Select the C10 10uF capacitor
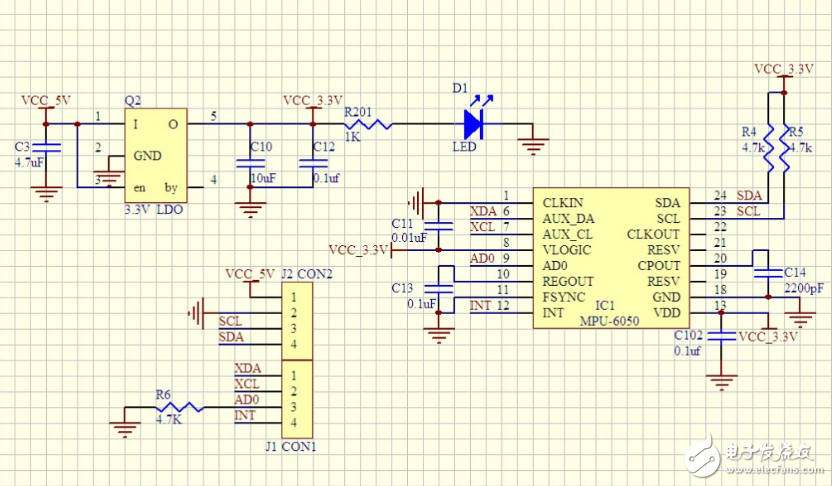Screen dimensions: 832x486 pyautogui.click(x=248, y=163)
